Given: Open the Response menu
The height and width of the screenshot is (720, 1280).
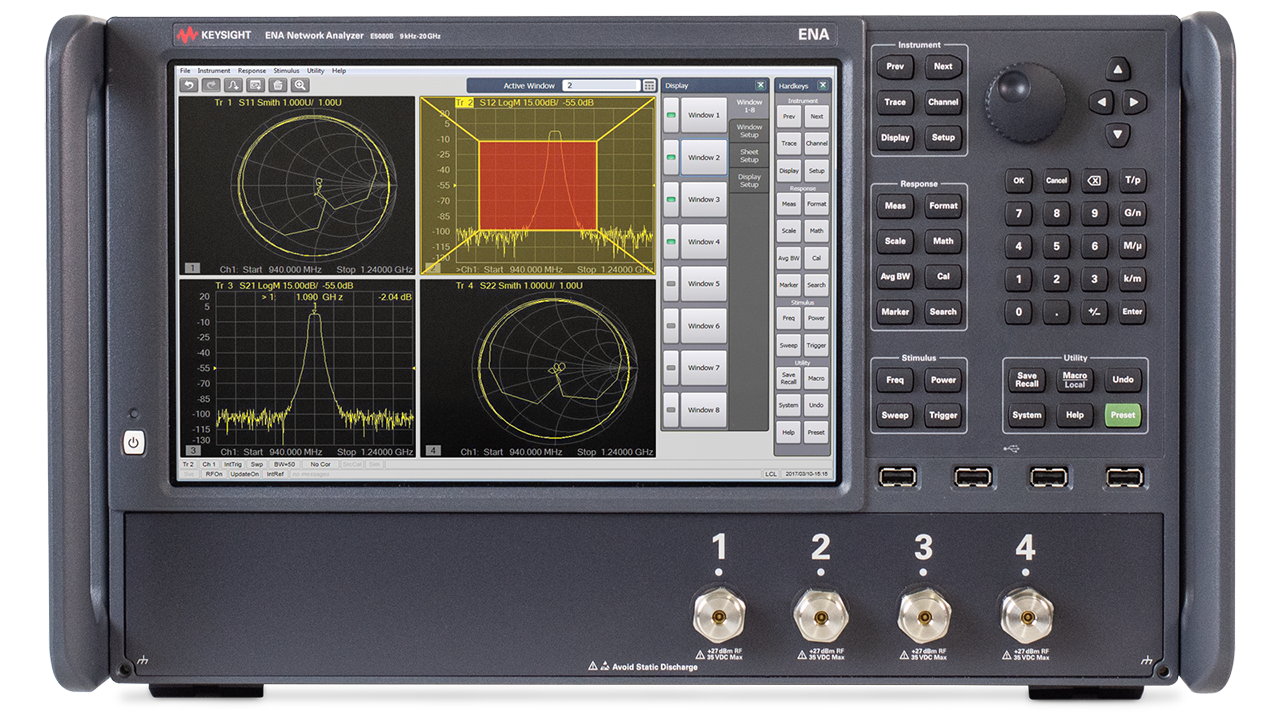Looking at the screenshot, I should point(253,71).
